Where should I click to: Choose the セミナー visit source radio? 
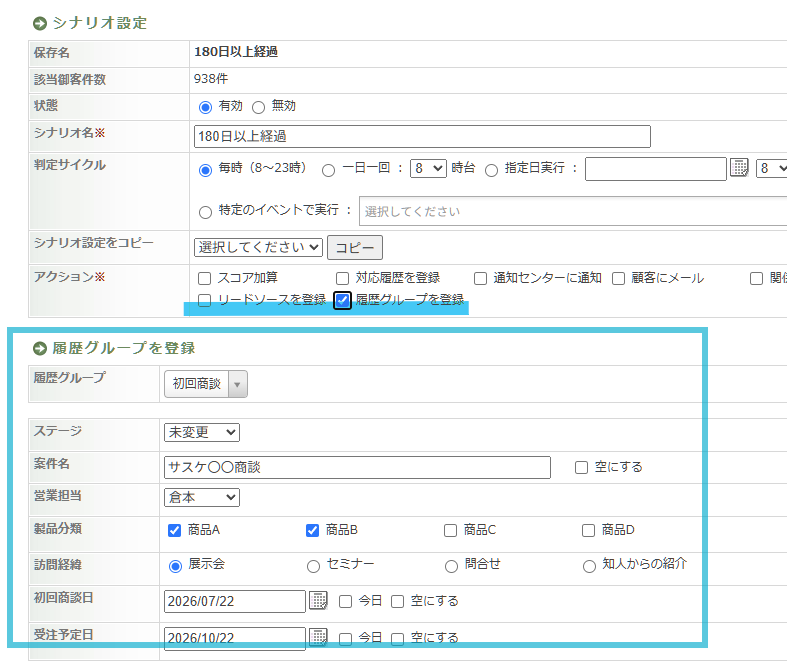tap(313, 566)
